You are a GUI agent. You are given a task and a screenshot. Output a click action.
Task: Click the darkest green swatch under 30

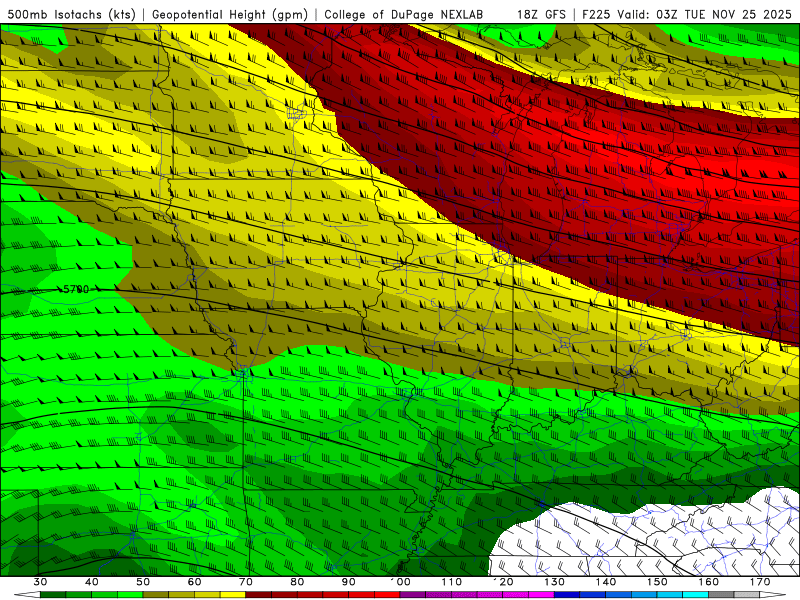pyautogui.click(x=53, y=595)
